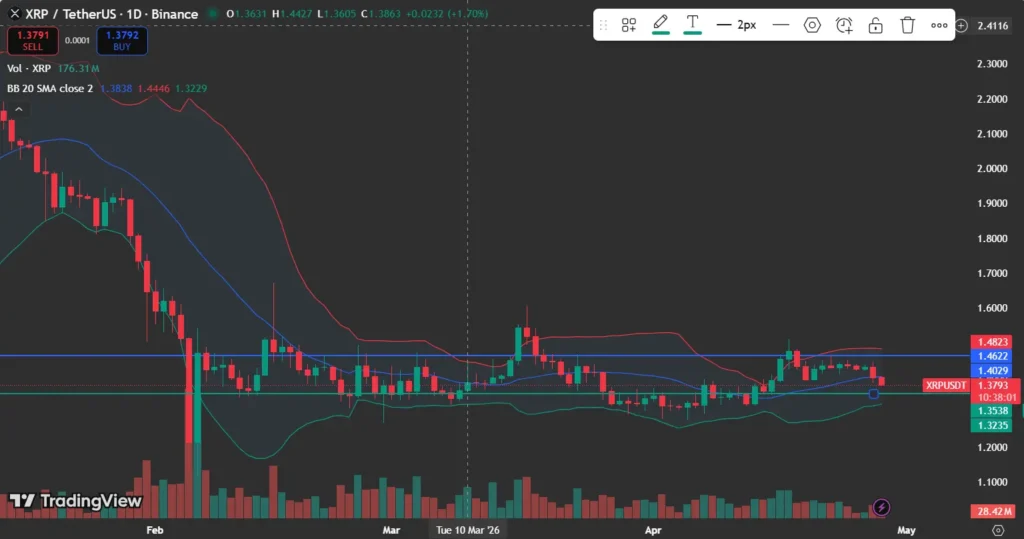Add an alert with the clock icon
Viewport: 1024px width, 539px height.
(x=844, y=25)
